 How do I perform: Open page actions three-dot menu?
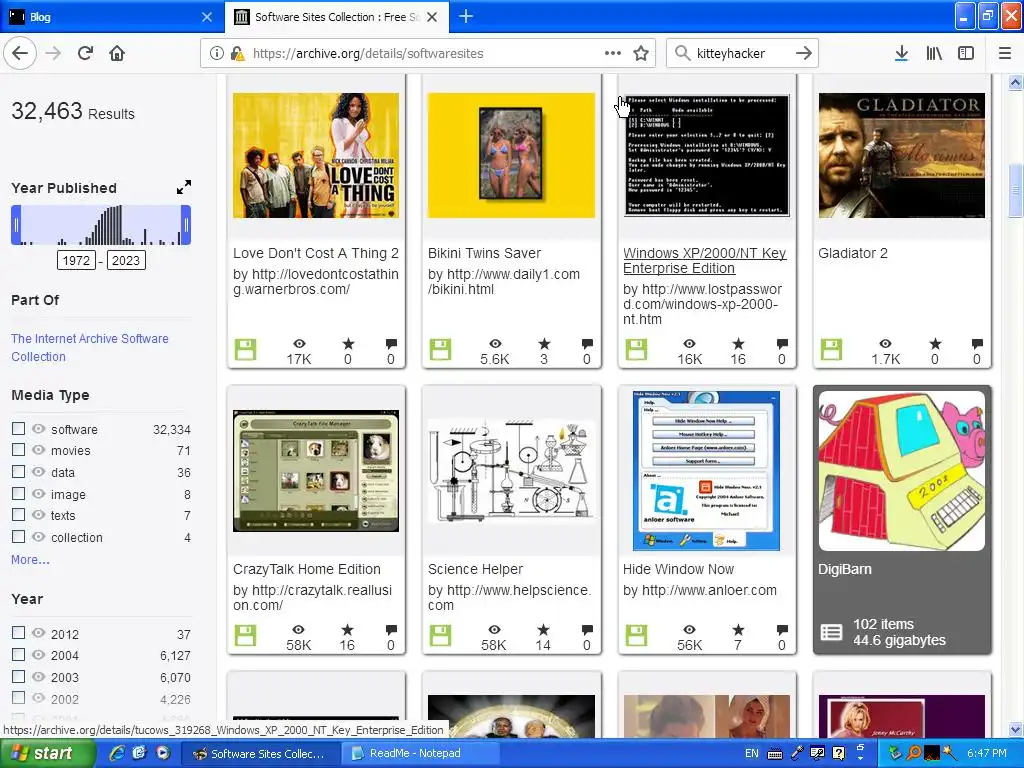click(x=613, y=53)
